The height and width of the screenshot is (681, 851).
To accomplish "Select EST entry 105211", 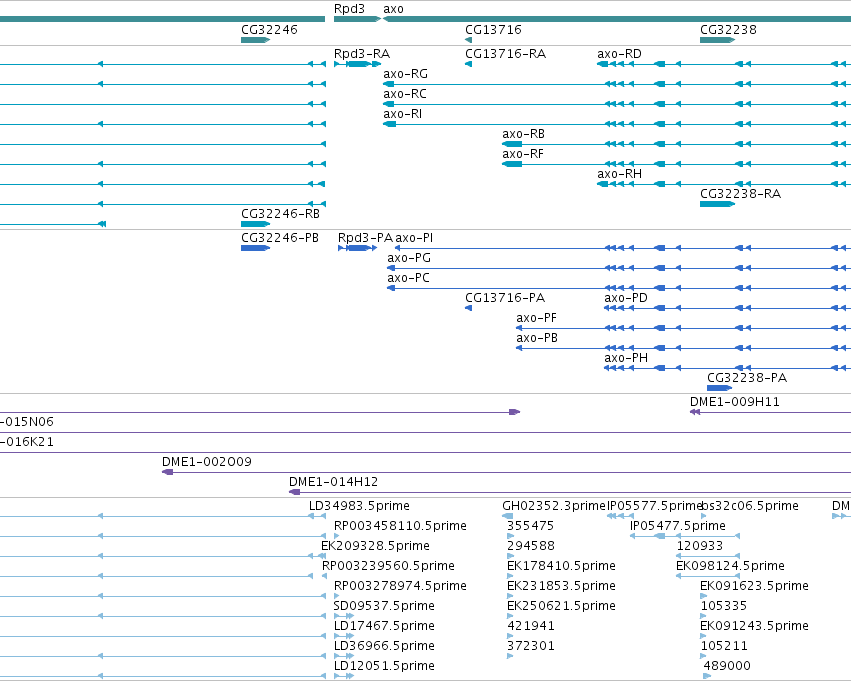I will [x=723, y=646].
